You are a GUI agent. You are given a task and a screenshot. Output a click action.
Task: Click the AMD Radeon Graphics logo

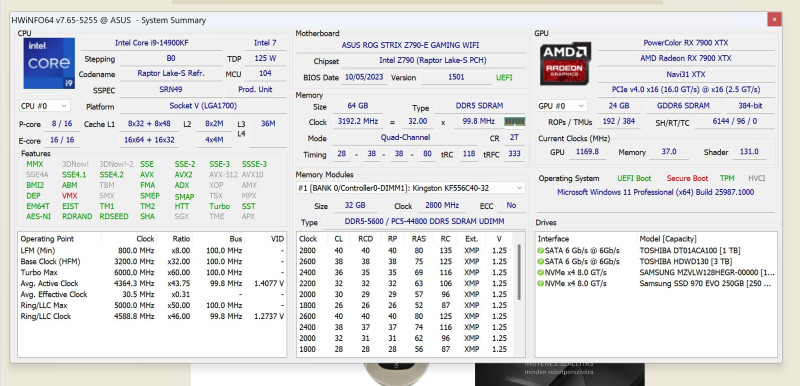pyautogui.click(x=565, y=63)
